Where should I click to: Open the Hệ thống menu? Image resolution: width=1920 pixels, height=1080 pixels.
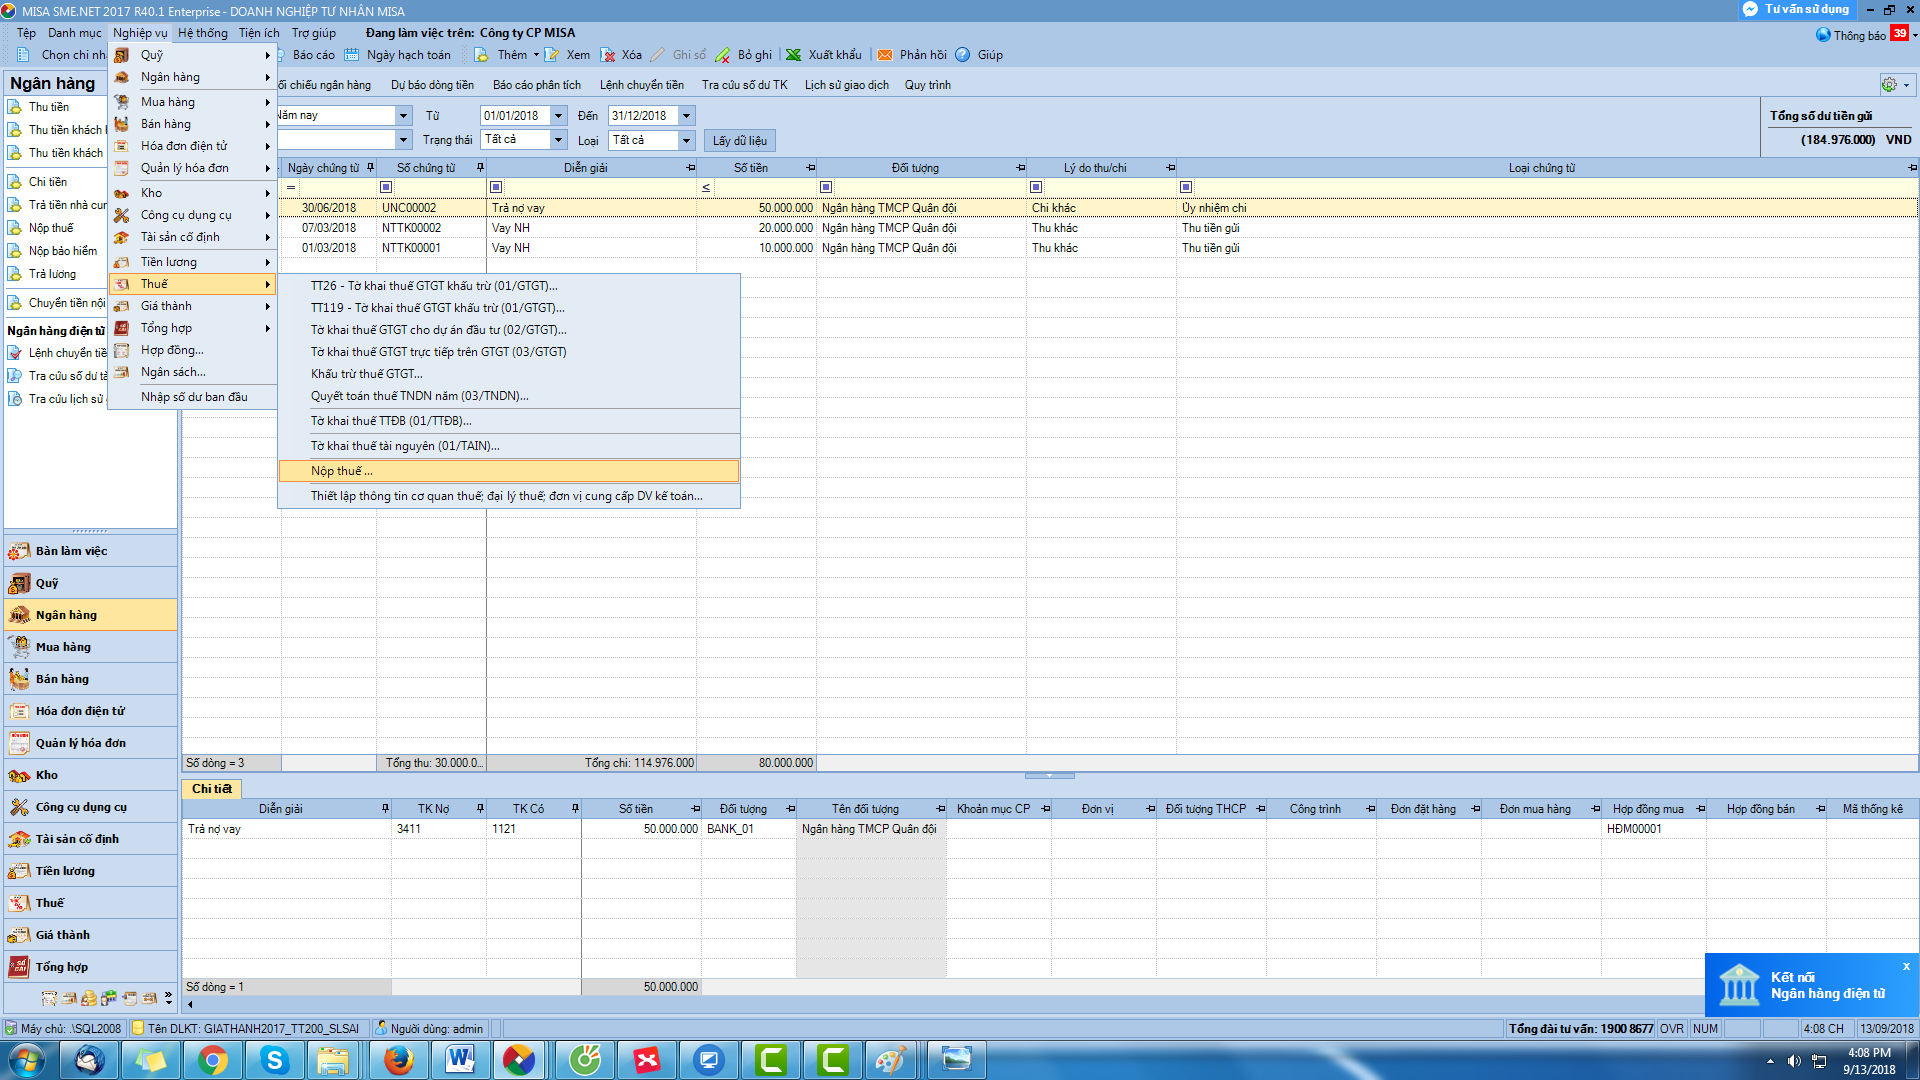(x=203, y=33)
